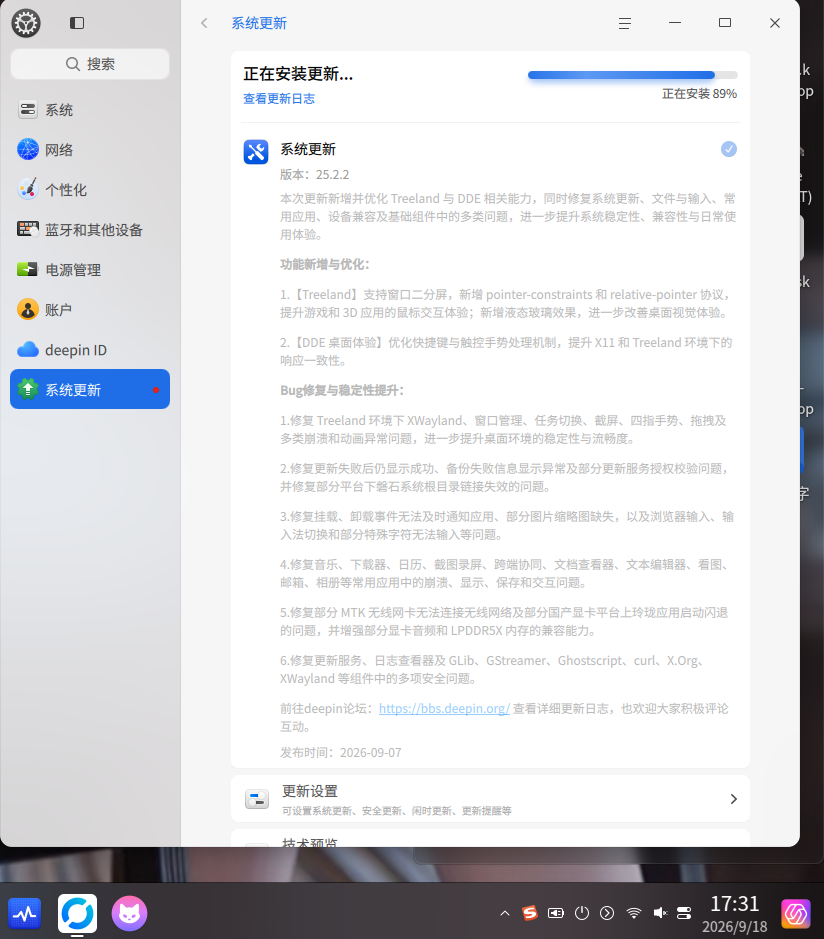Go to 个性化 settings
This screenshot has width=824, height=939.
click(90, 190)
